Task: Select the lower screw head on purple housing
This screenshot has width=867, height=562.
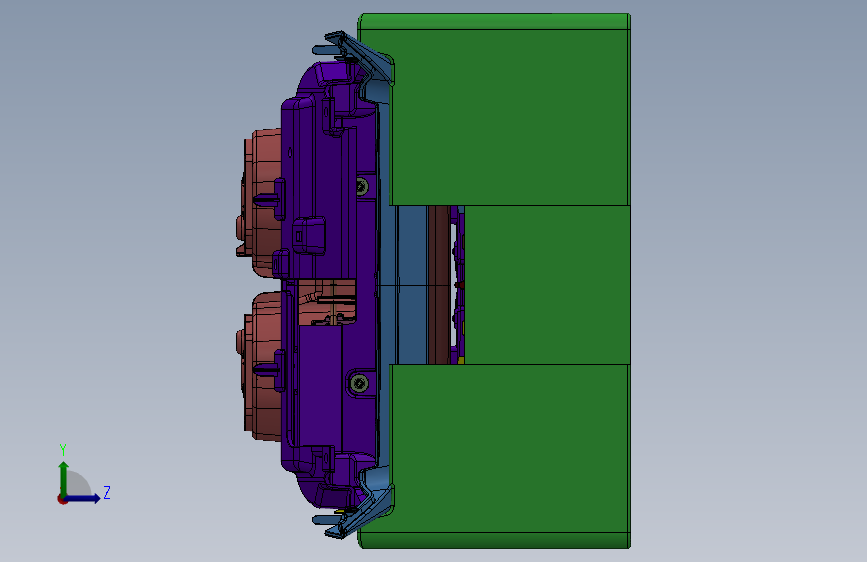Action: pos(359,383)
